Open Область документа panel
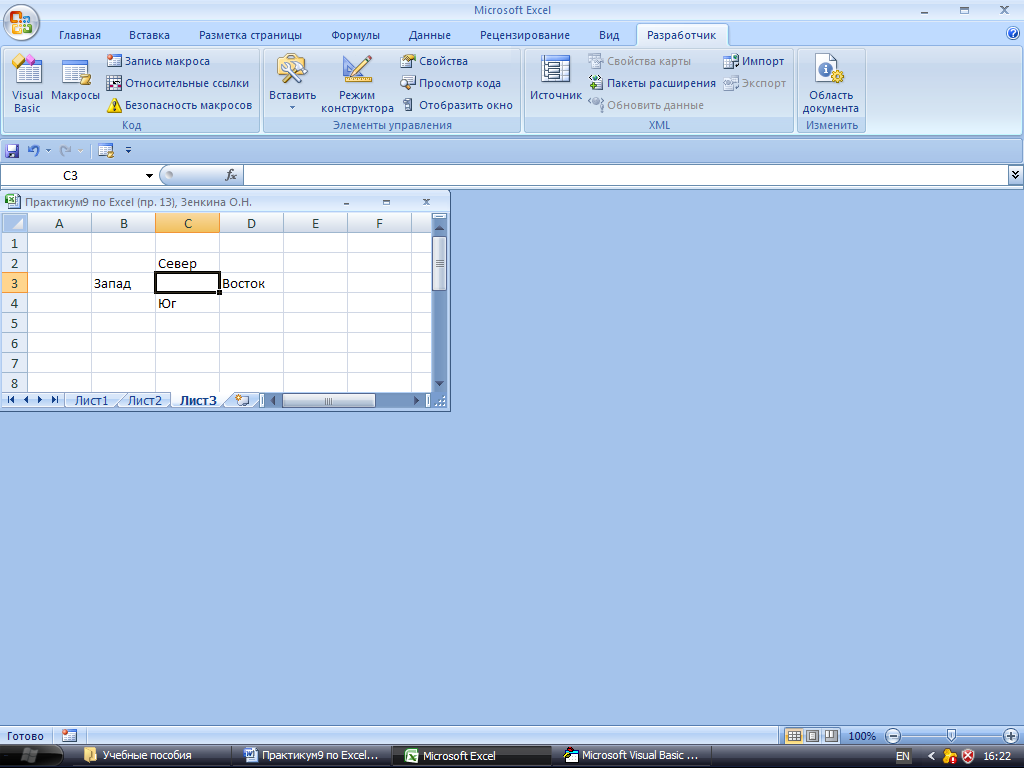Viewport: 1024px width, 768px height. (831, 84)
